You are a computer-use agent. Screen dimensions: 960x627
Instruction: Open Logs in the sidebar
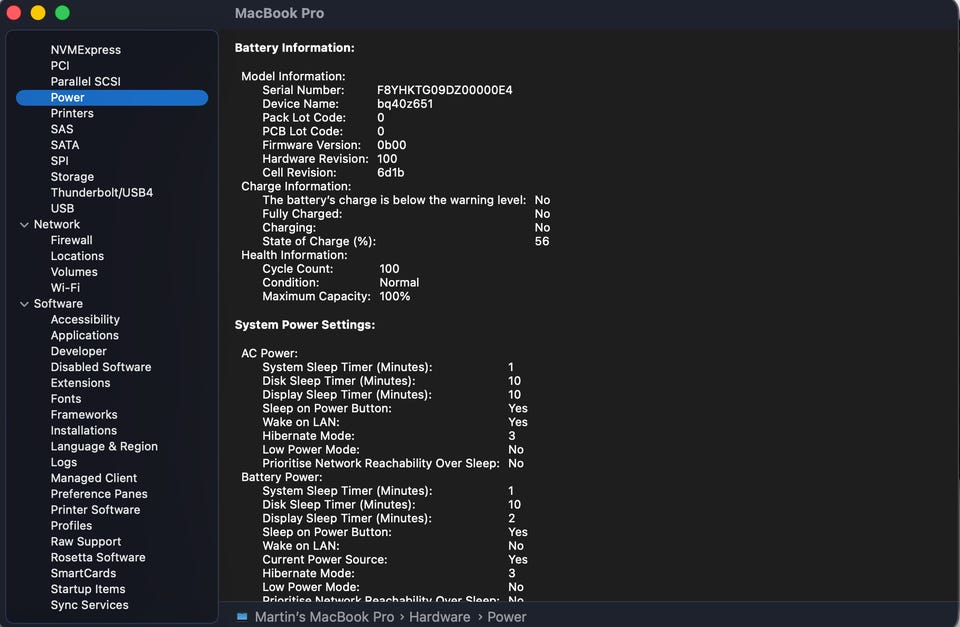(64, 463)
